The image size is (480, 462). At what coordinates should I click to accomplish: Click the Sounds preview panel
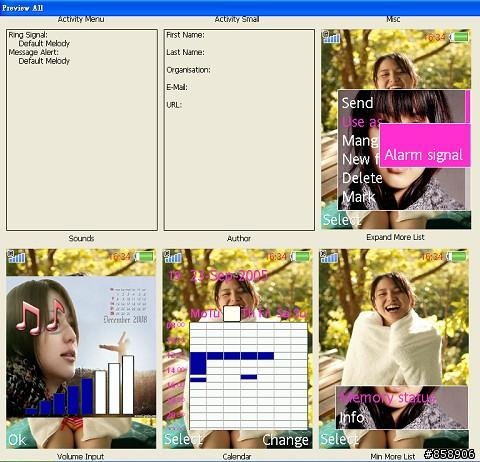[82, 130]
